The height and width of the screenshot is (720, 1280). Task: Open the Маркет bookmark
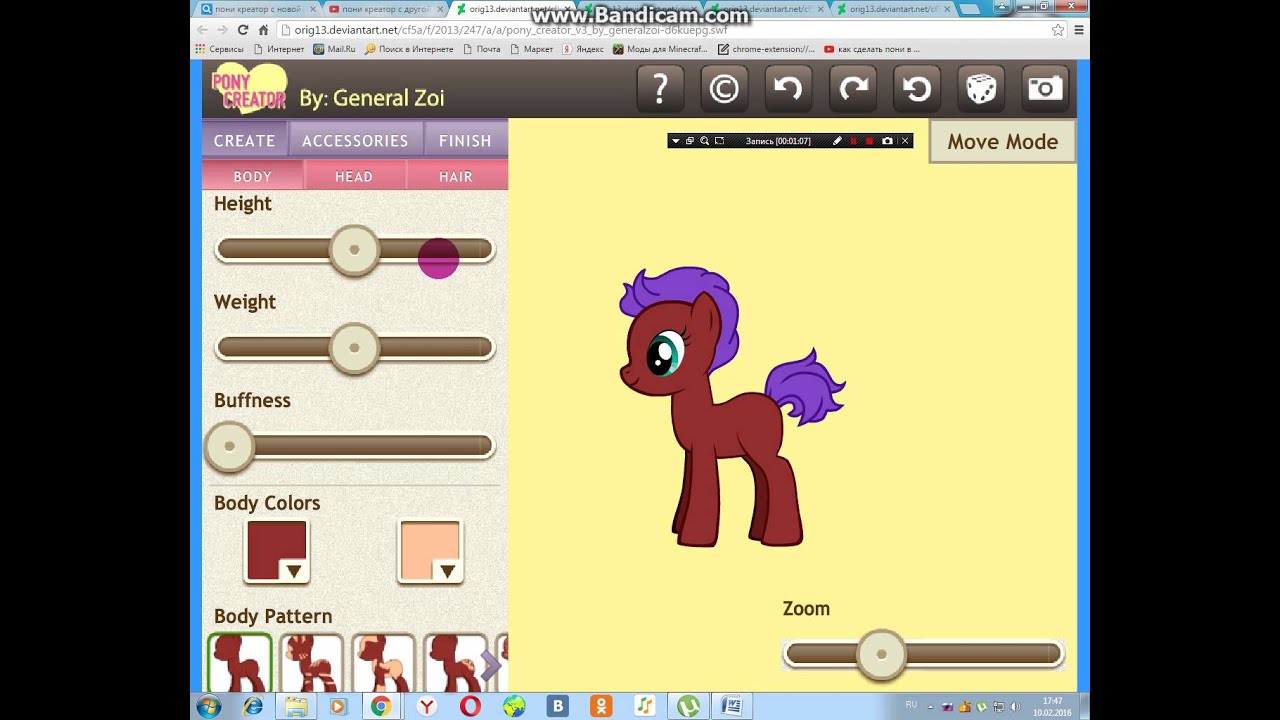531,49
